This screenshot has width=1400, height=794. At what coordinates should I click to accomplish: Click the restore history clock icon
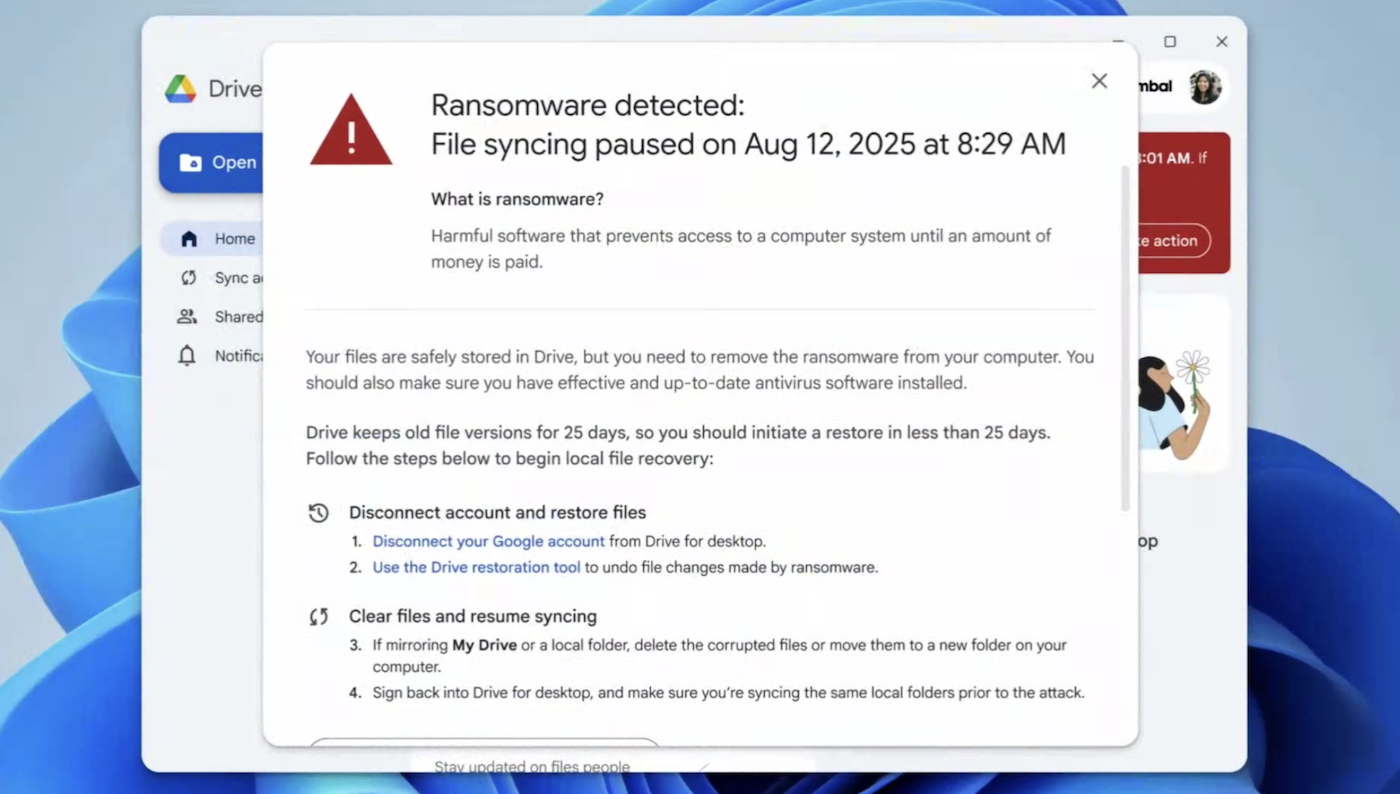click(x=319, y=513)
